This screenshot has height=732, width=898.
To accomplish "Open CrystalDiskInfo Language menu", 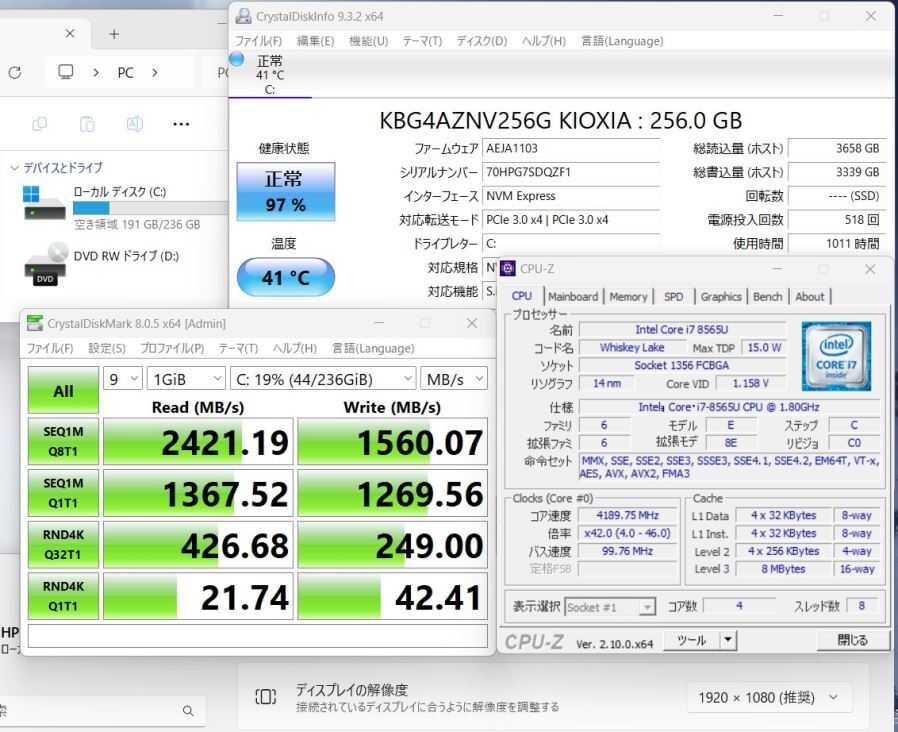I will 622,41.
